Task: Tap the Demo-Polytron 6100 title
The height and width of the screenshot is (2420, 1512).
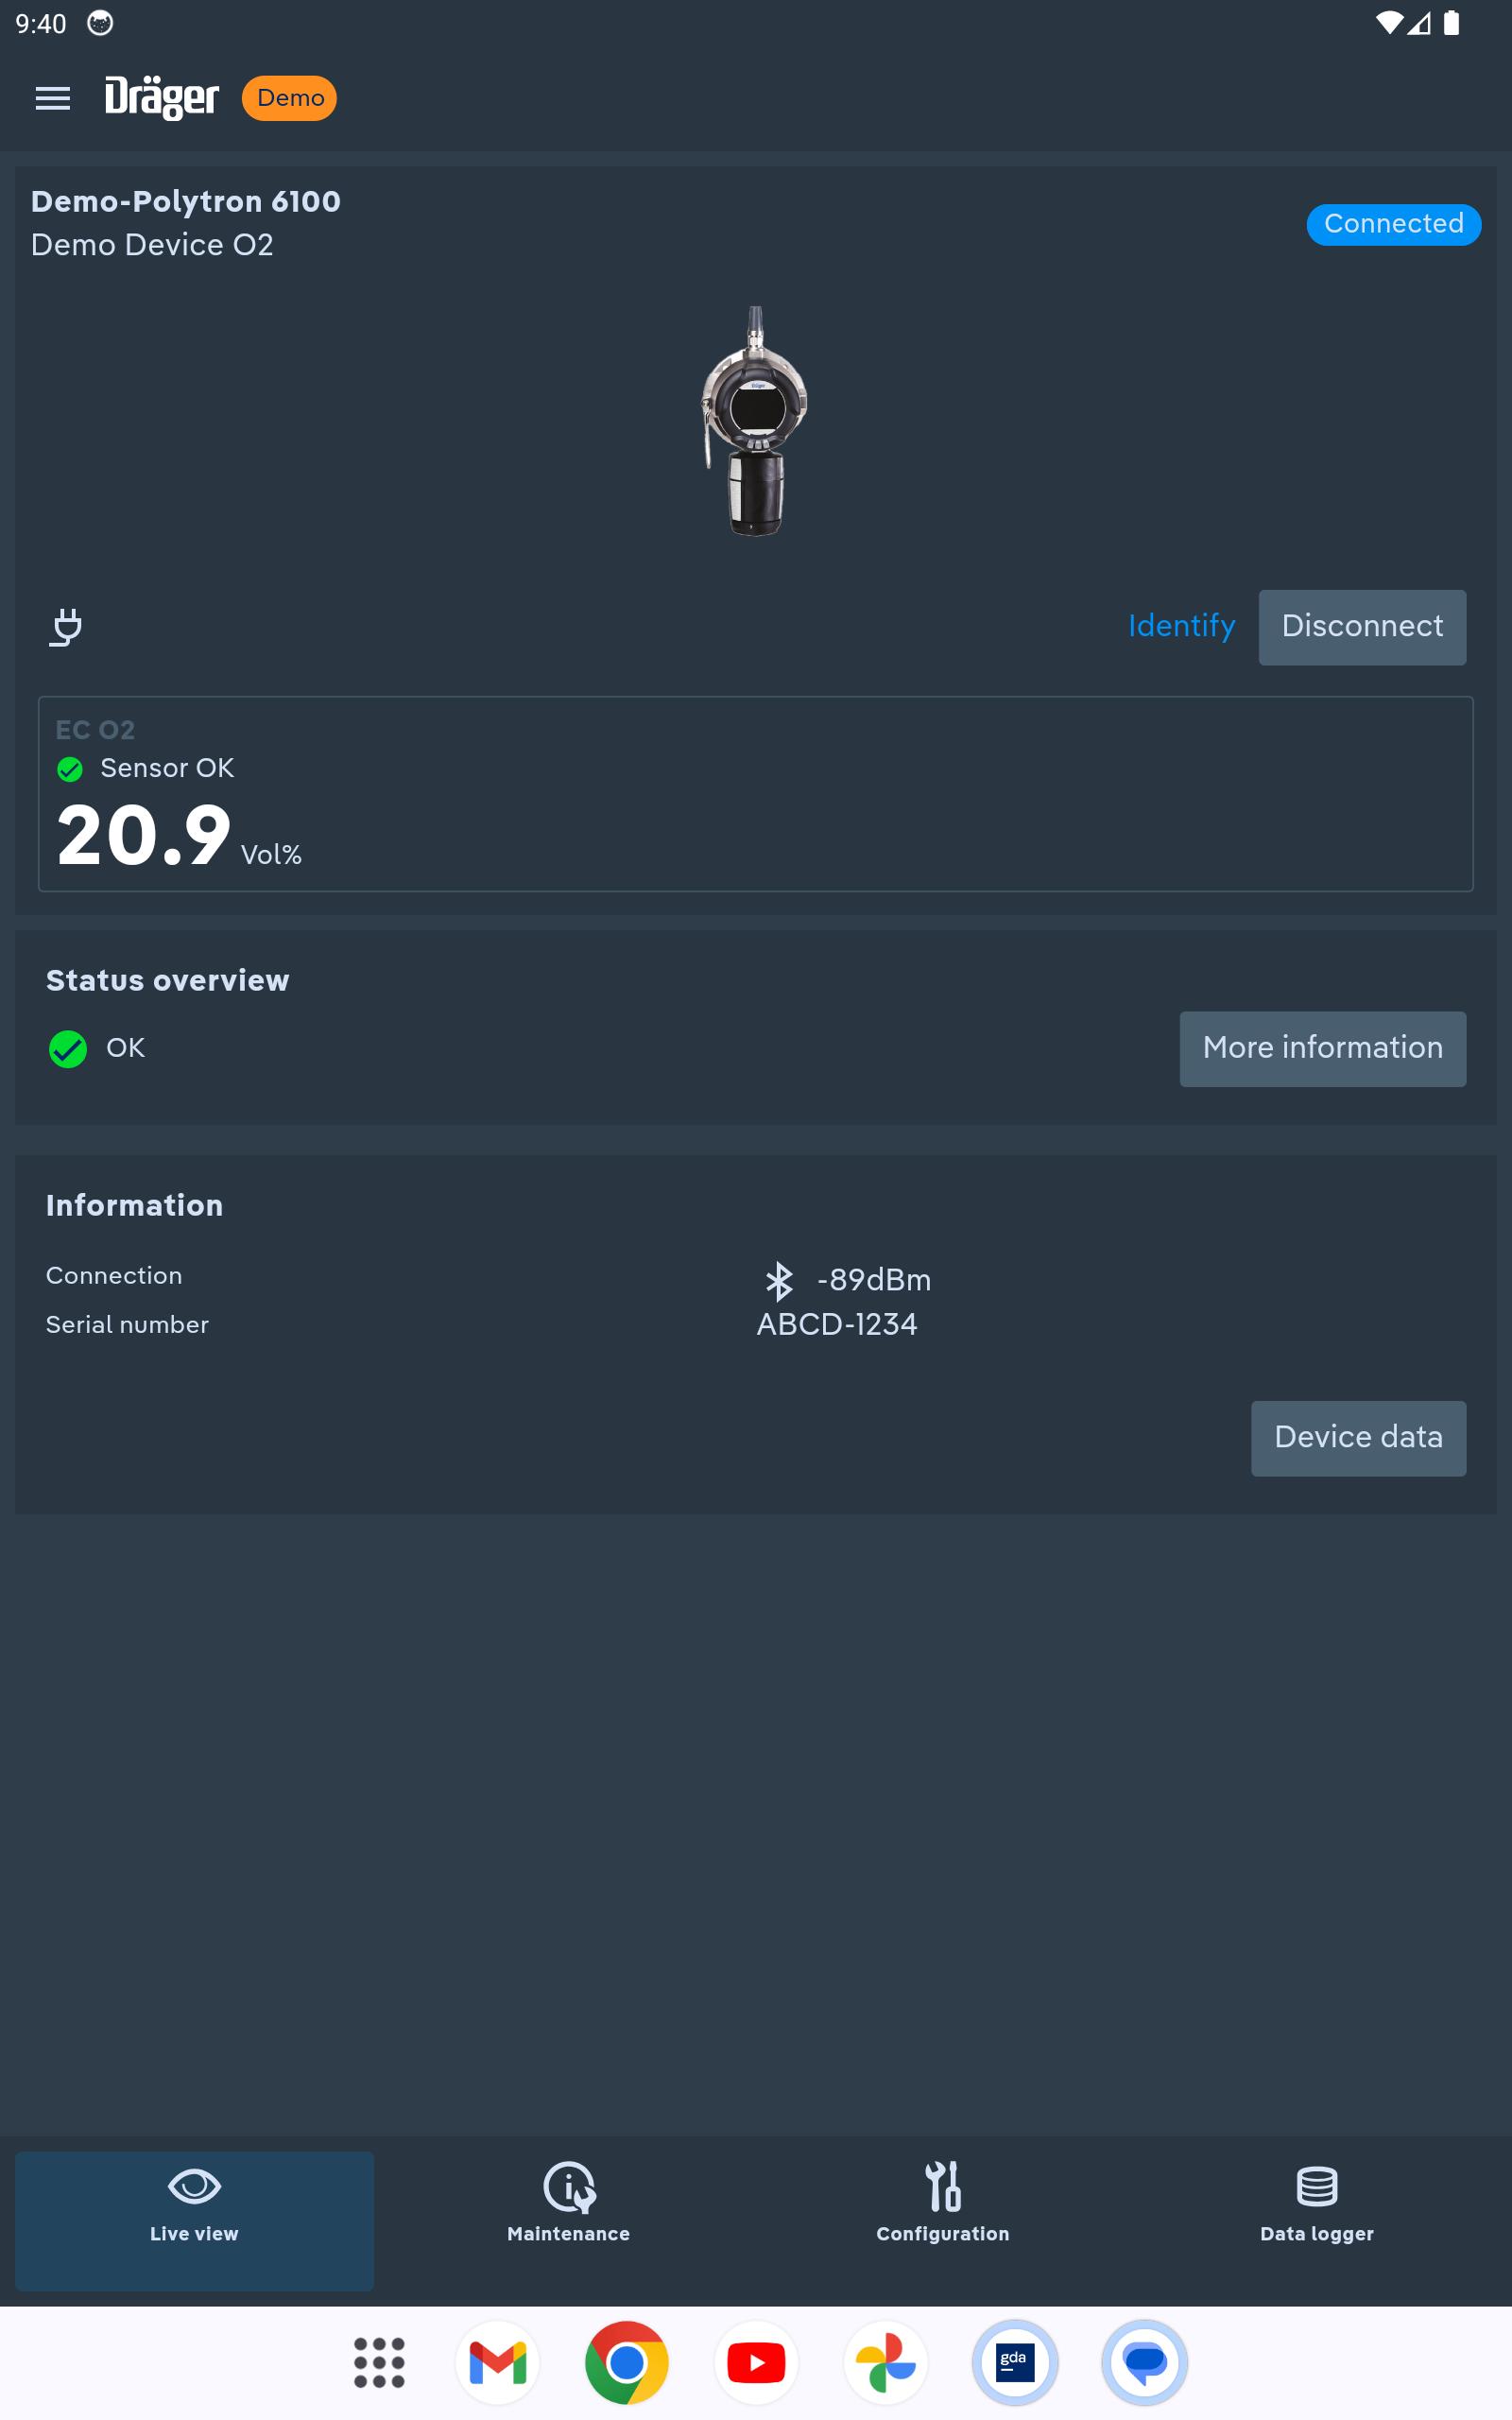Action: (x=186, y=201)
